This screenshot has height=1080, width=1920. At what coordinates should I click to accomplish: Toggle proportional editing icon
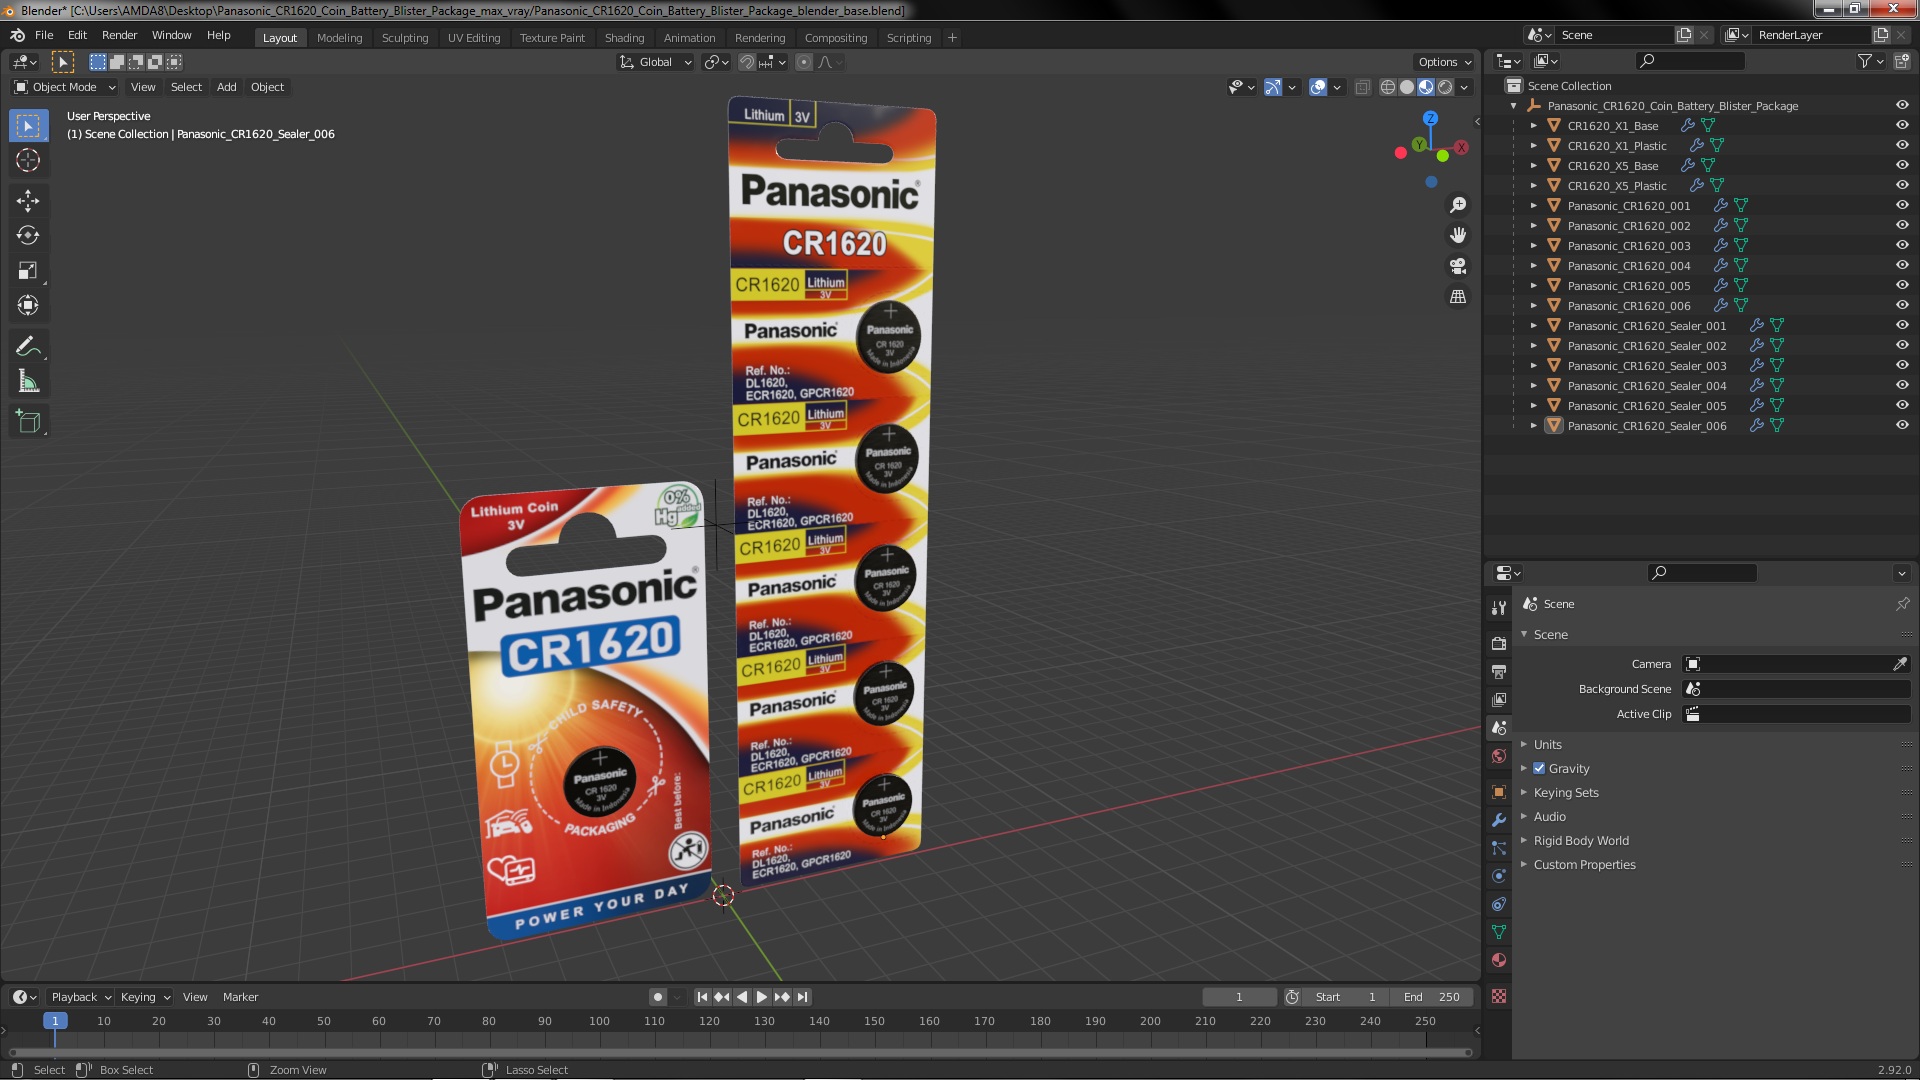pos(804,62)
